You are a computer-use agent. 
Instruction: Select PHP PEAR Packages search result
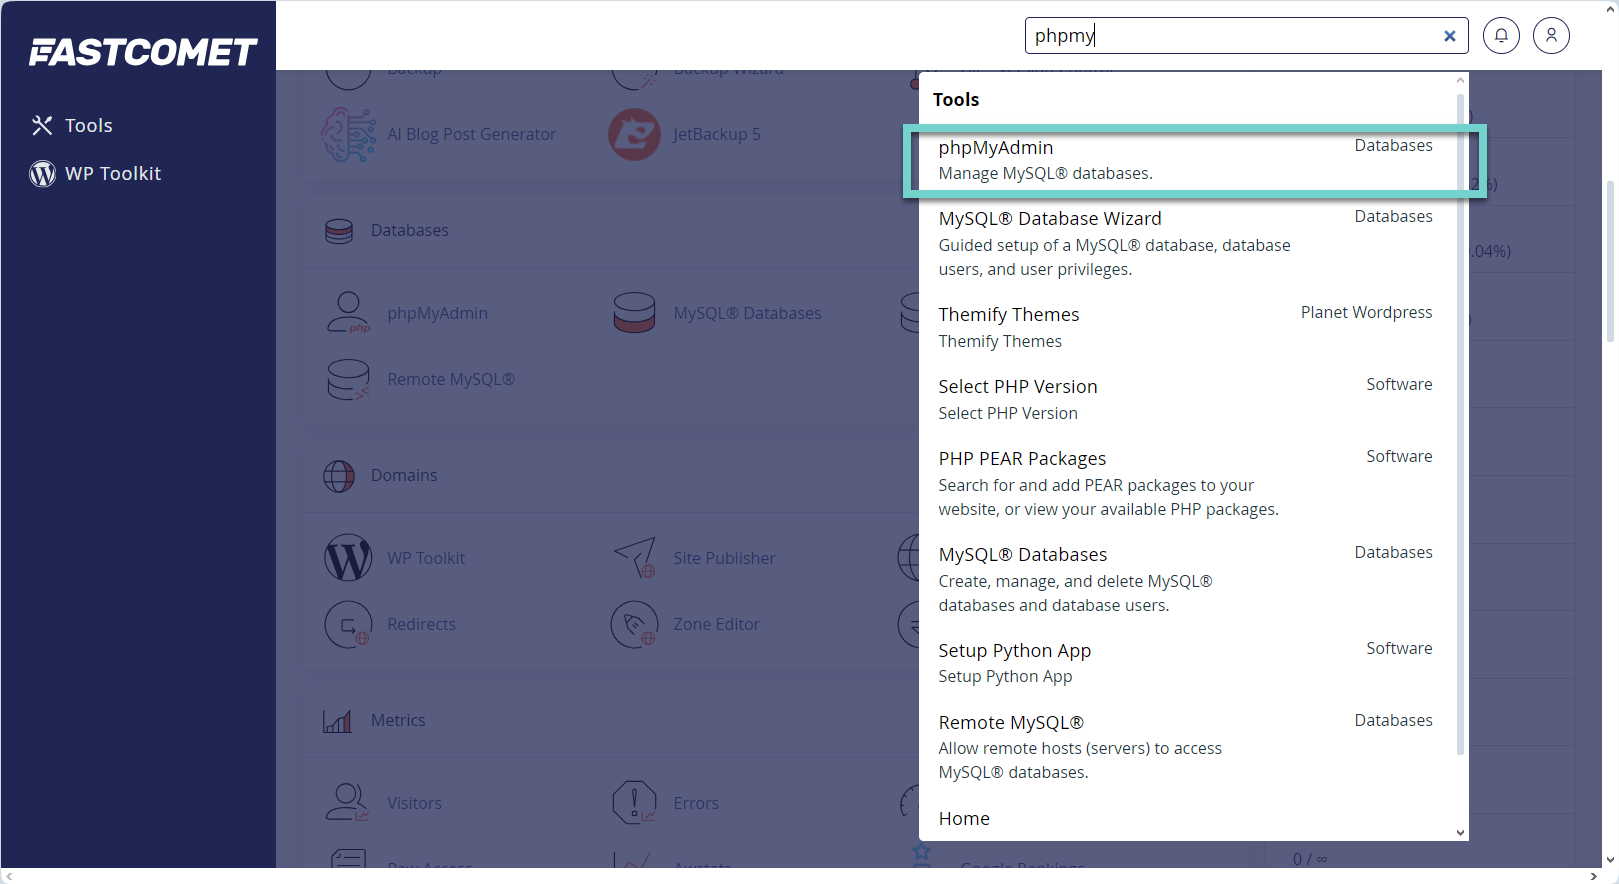click(1186, 483)
